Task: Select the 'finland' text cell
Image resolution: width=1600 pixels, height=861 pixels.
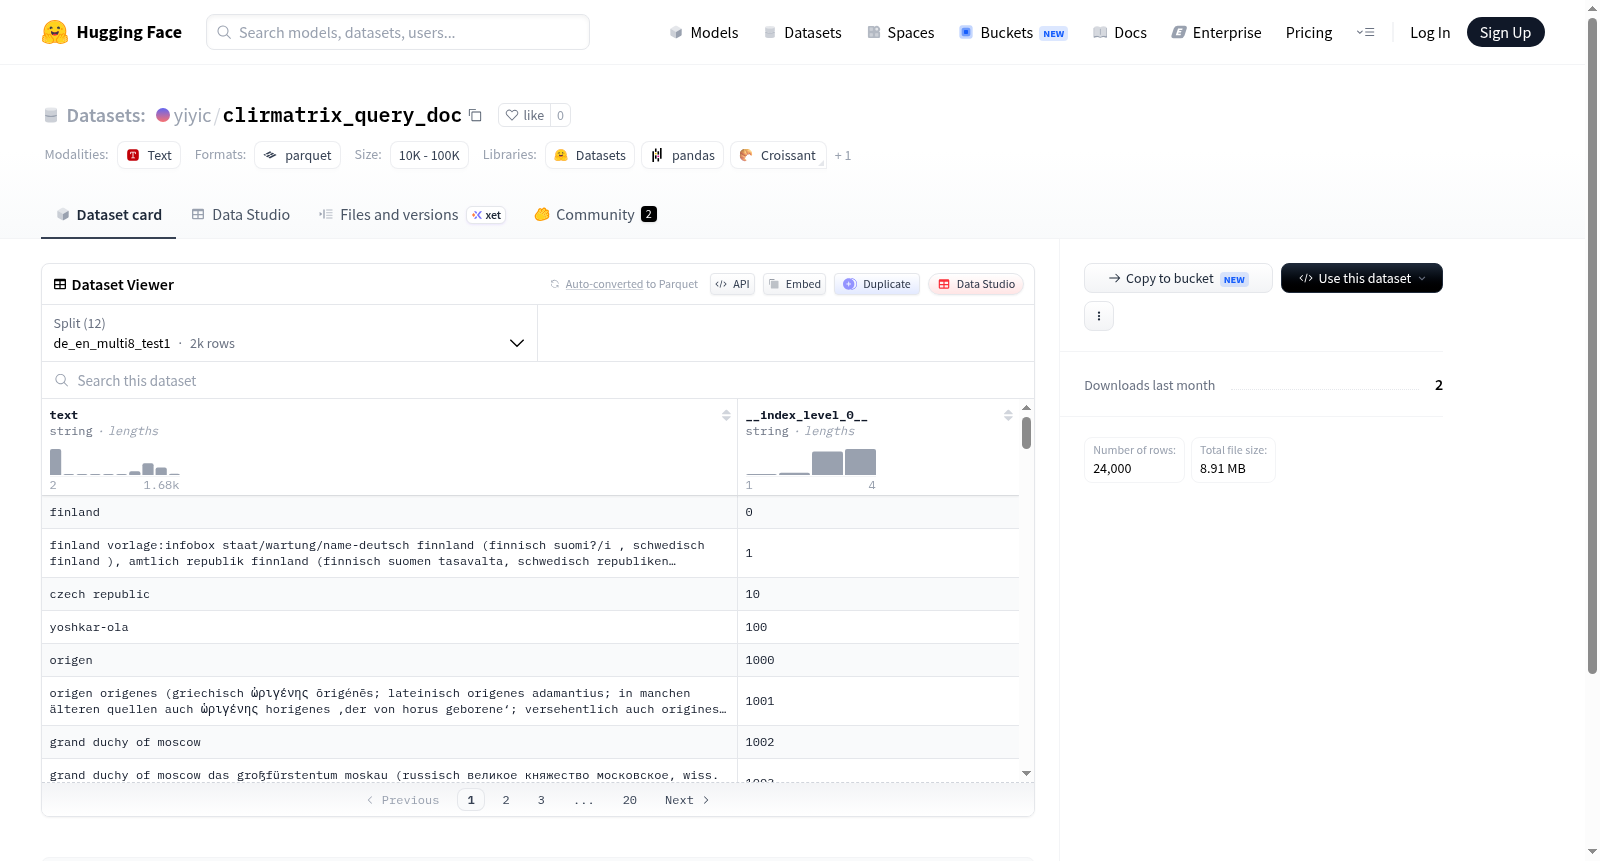Action: (389, 512)
